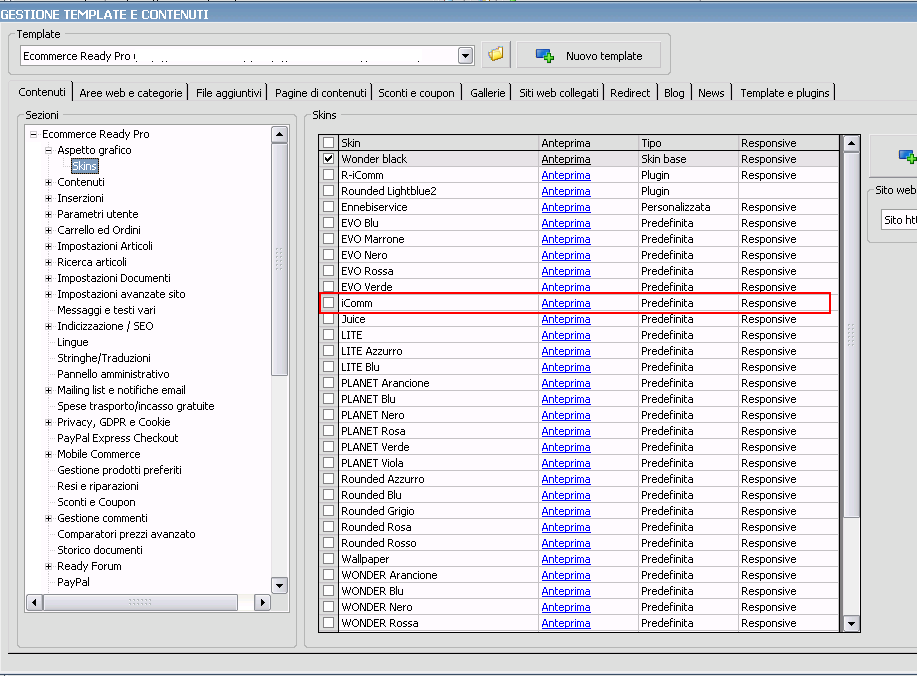Viewport: 917px width, 676px height.
Task: Select PayPal Express Checkout in tree
Action: click(x=117, y=438)
